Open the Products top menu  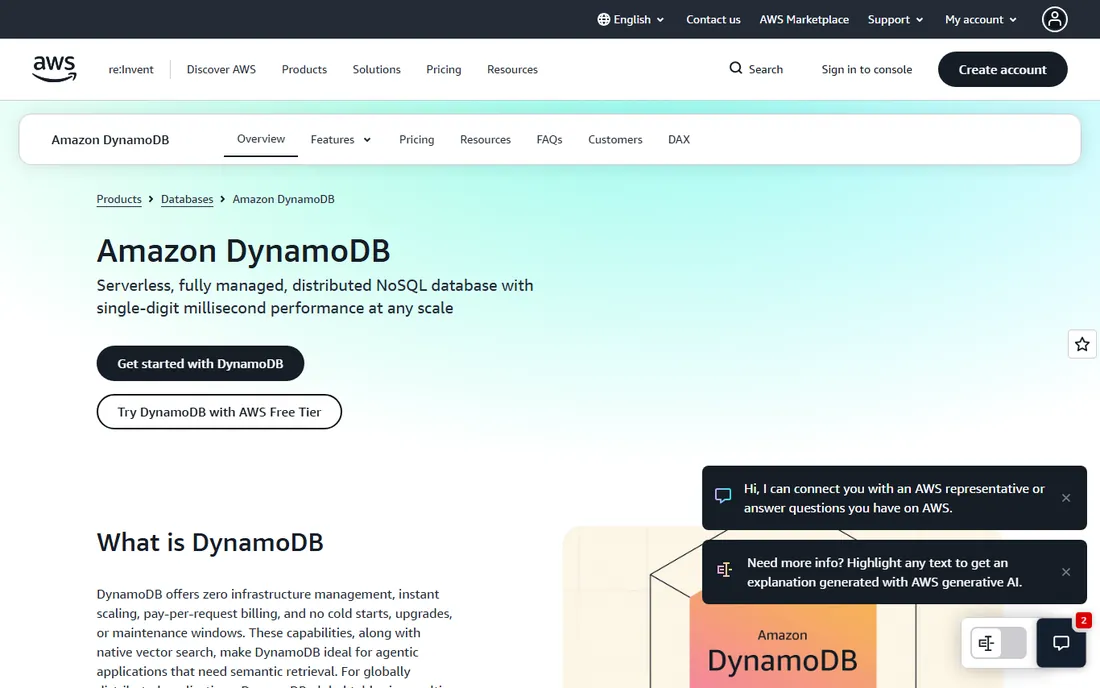304,69
